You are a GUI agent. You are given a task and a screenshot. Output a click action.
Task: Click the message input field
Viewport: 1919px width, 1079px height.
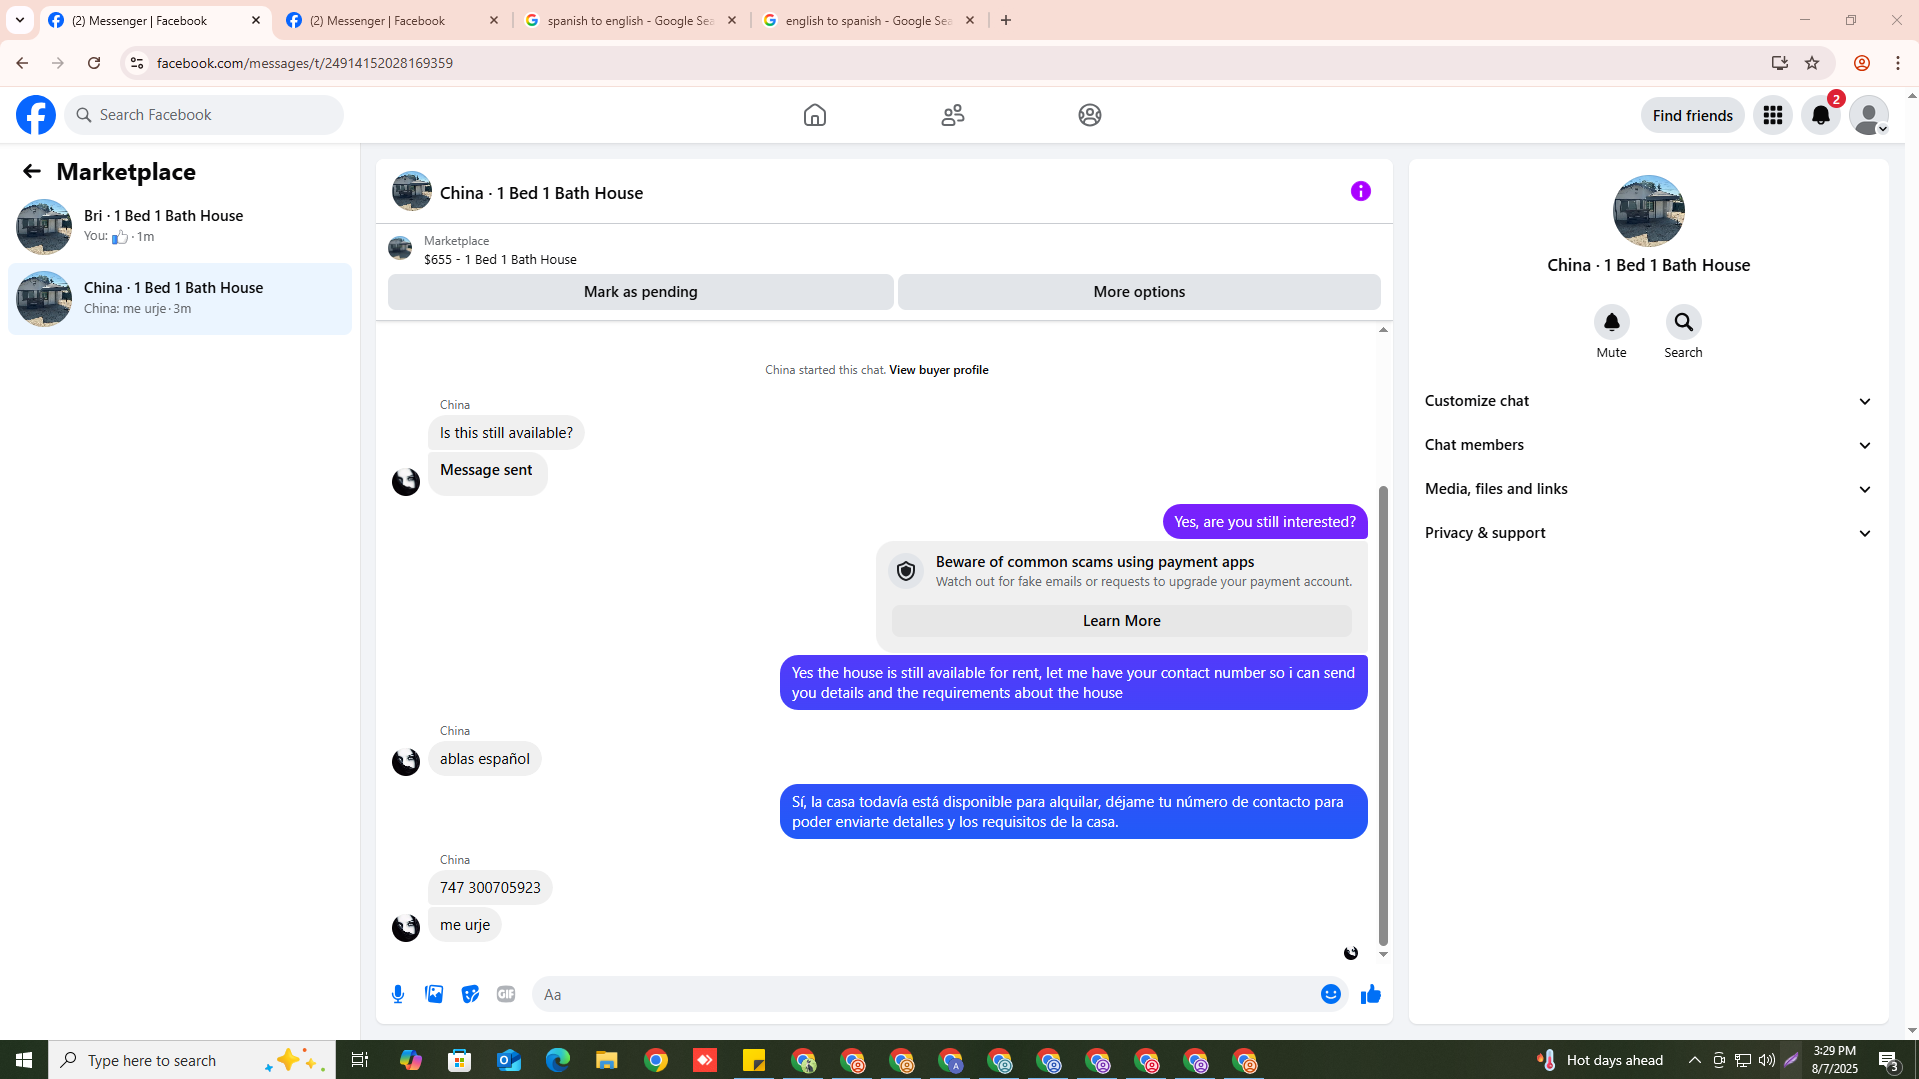pos(925,994)
